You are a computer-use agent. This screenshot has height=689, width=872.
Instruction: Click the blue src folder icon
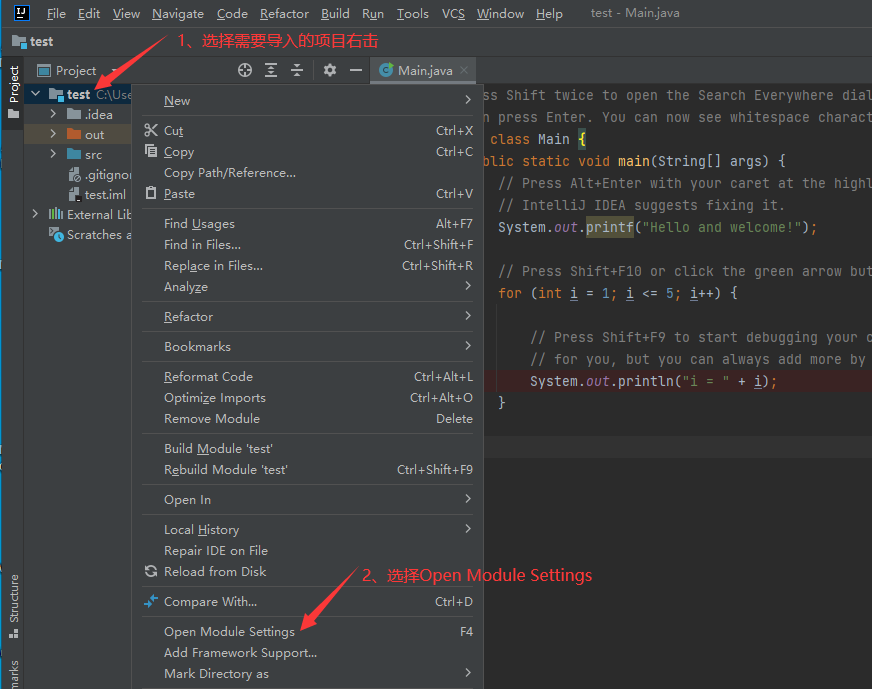(x=74, y=154)
